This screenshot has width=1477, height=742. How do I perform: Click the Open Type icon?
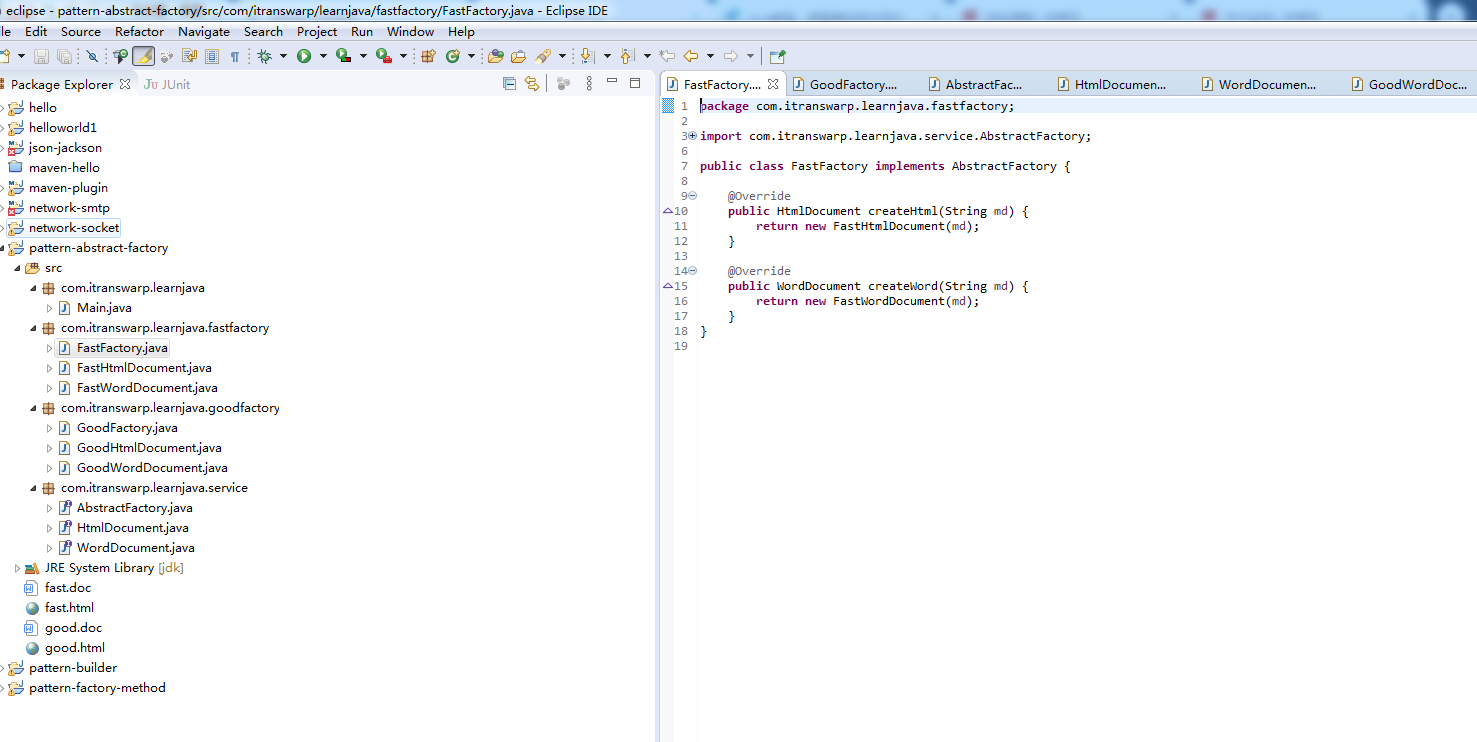pyautogui.click(x=495, y=56)
